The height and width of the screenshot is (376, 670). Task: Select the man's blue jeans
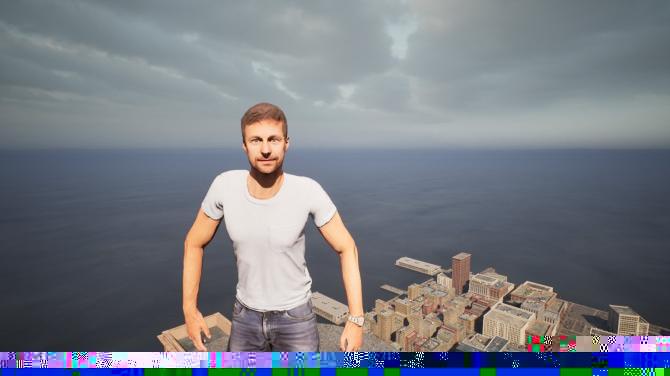point(273,327)
